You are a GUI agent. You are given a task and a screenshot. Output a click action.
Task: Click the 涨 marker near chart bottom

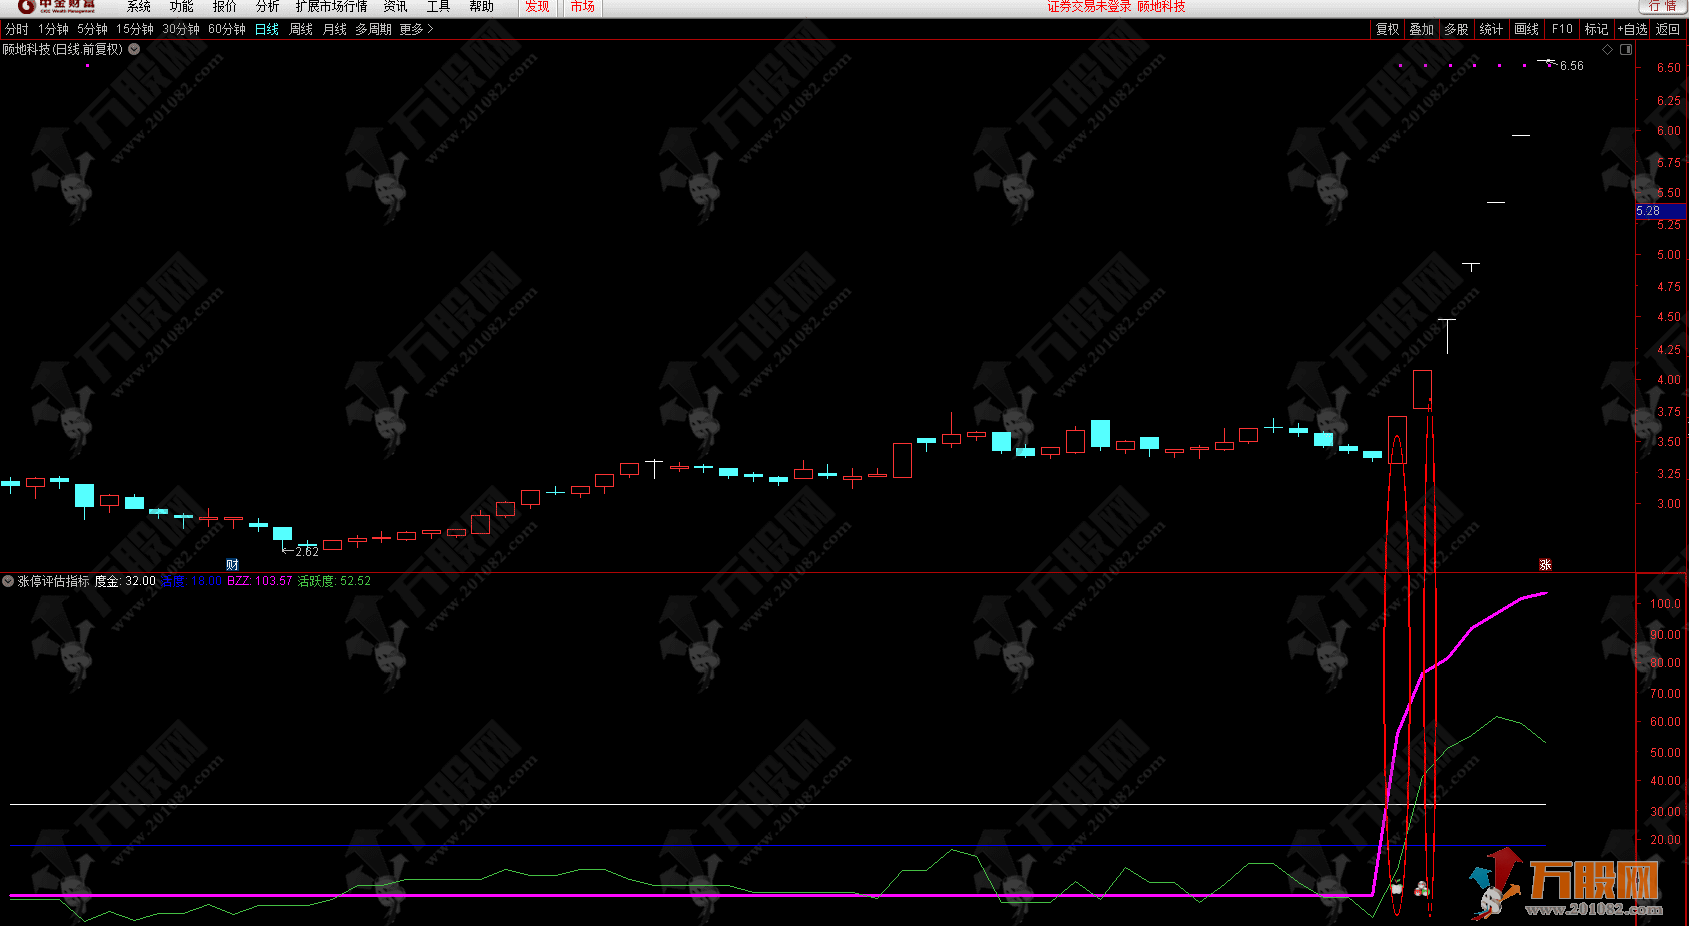click(x=1545, y=565)
